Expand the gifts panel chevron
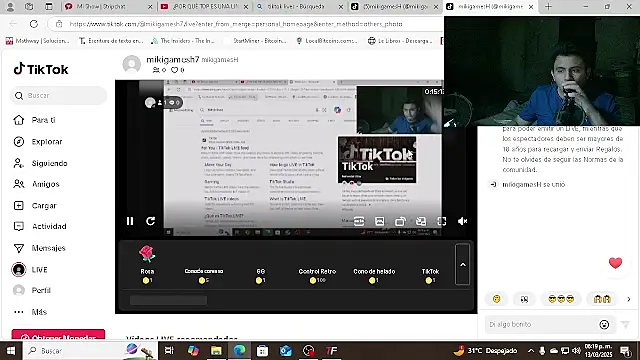 pos(462,264)
